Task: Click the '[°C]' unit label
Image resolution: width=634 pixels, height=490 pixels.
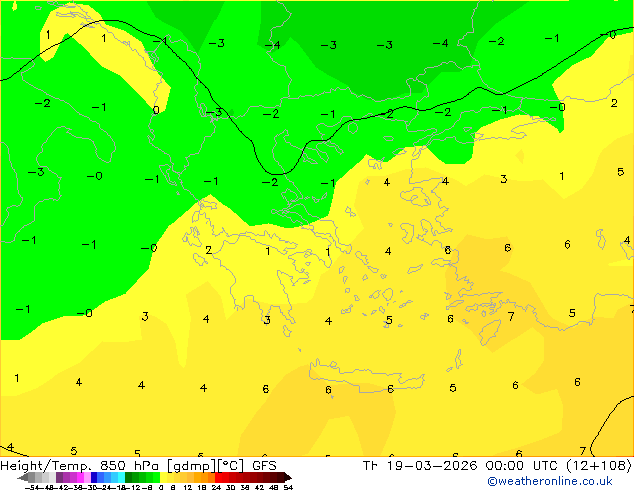Action: click(231, 466)
